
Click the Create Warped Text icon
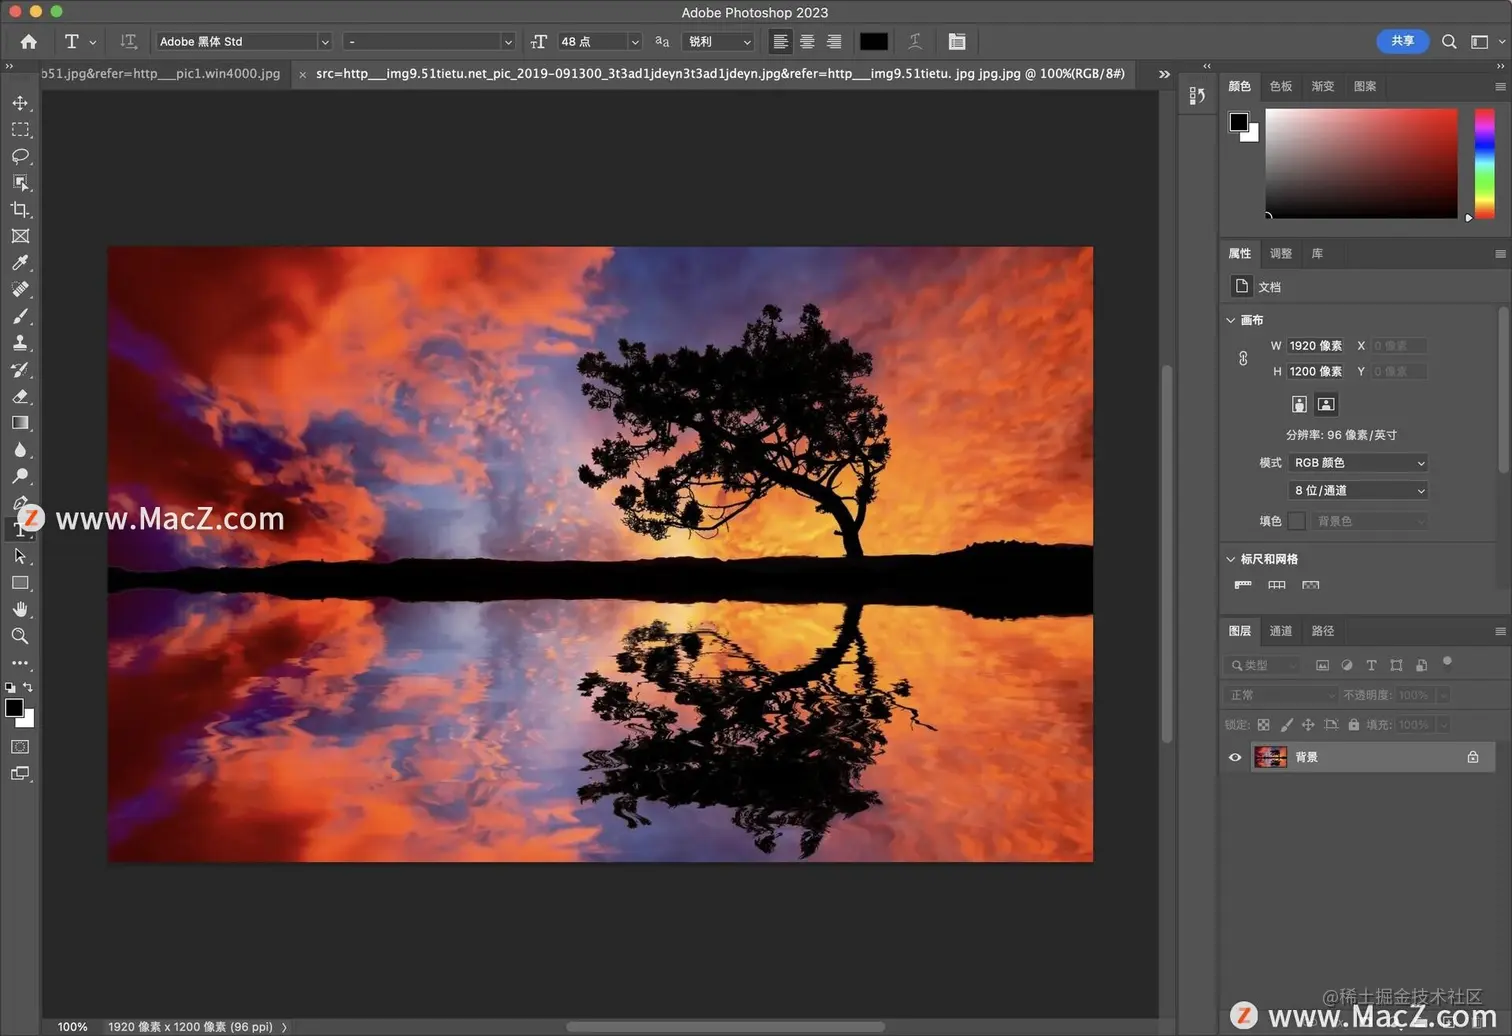(915, 41)
